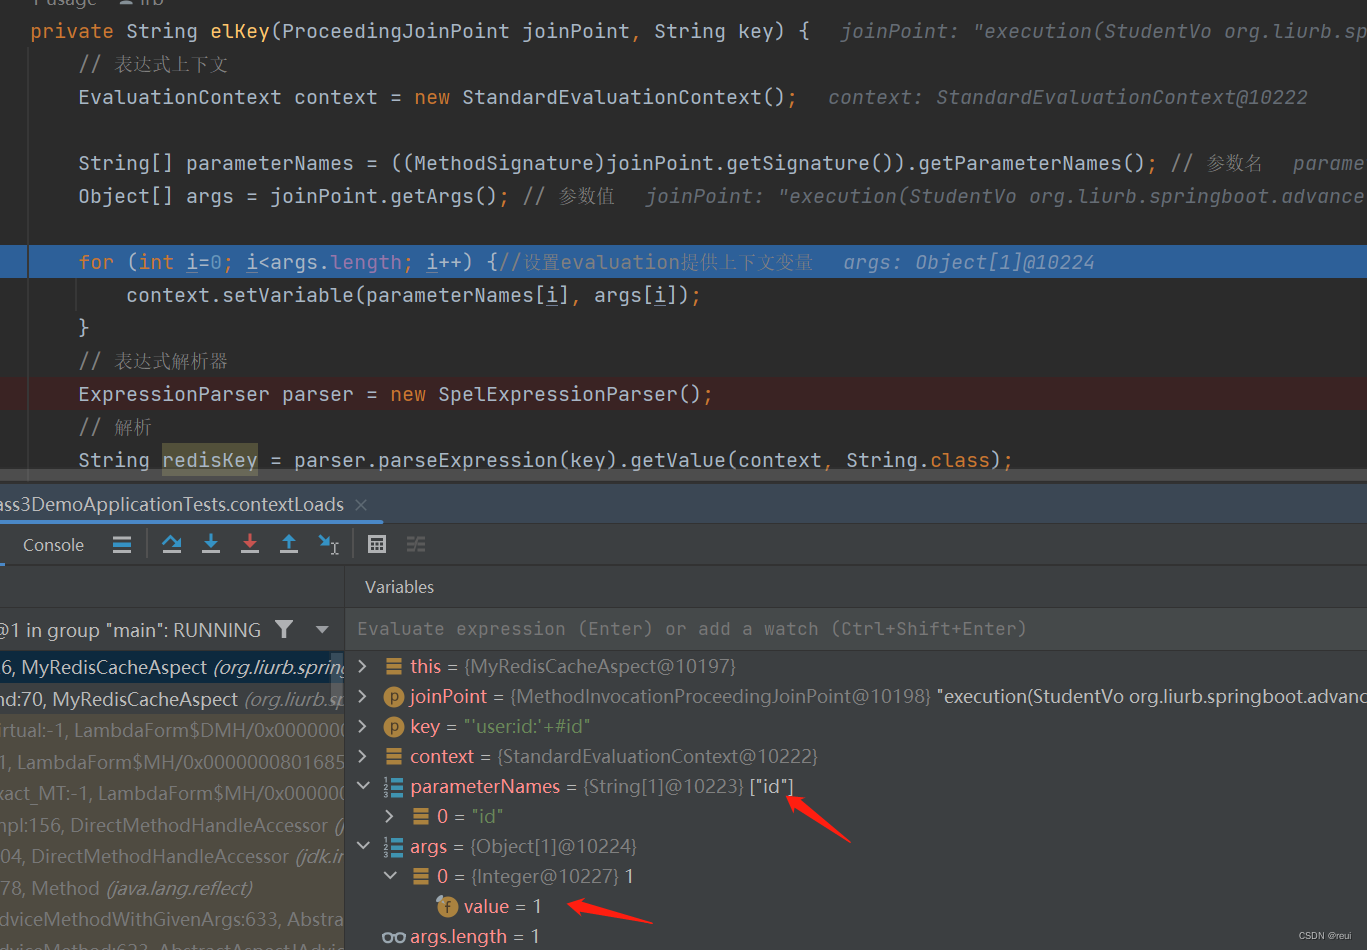This screenshot has height=950, width=1367.
Task: Collapse the args variable node
Action: click(362, 846)
